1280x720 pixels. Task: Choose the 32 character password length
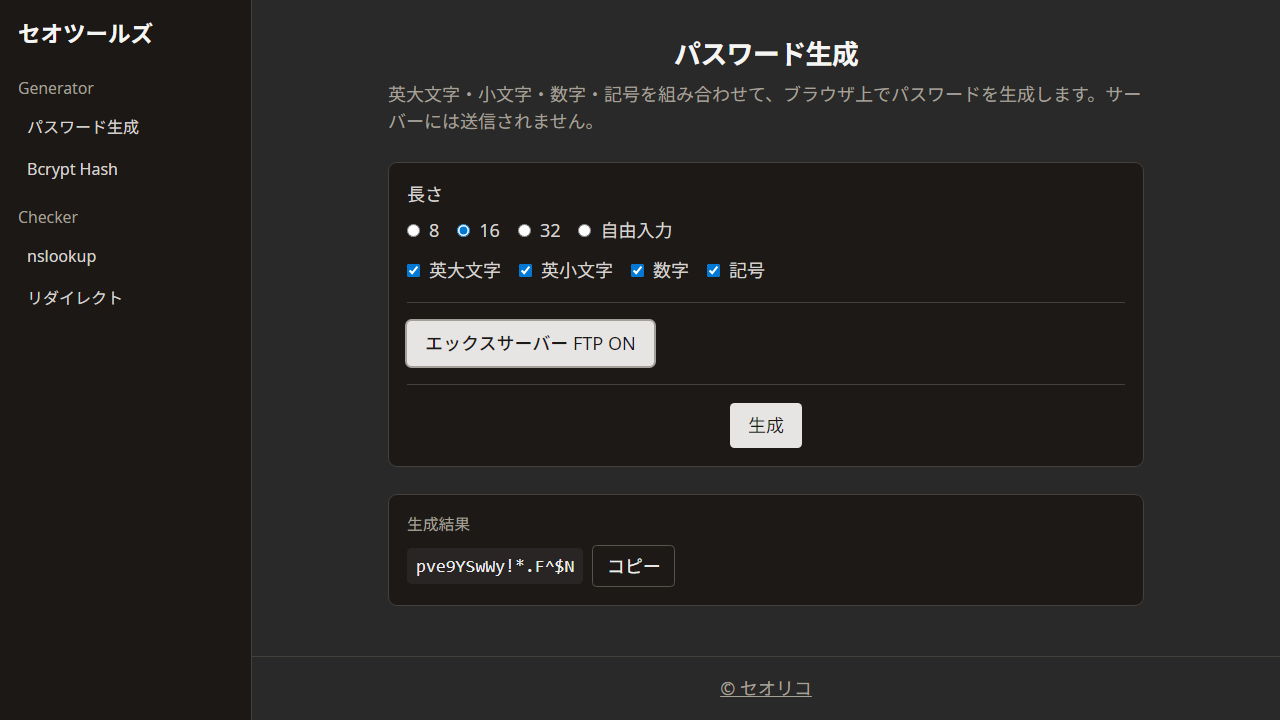[x=524, y=230]
